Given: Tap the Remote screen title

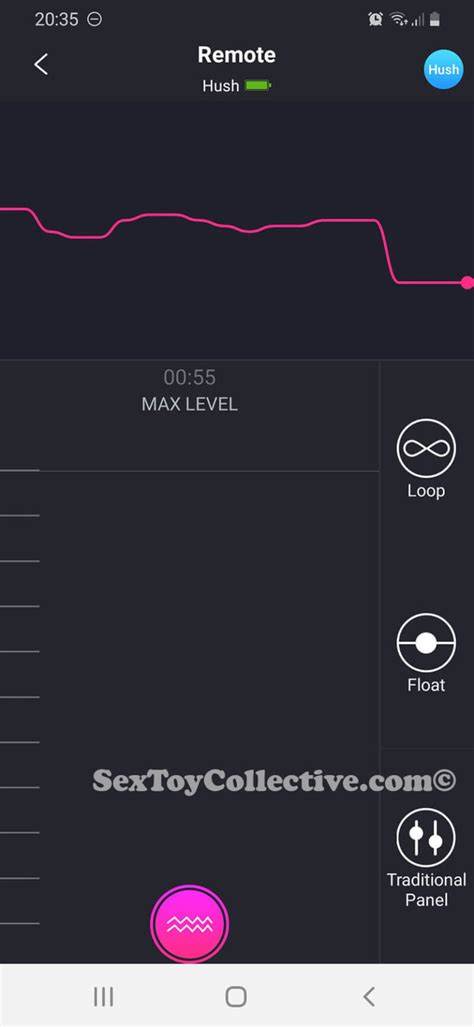Looking at the screenshot, I should click(x=236, y=54).
